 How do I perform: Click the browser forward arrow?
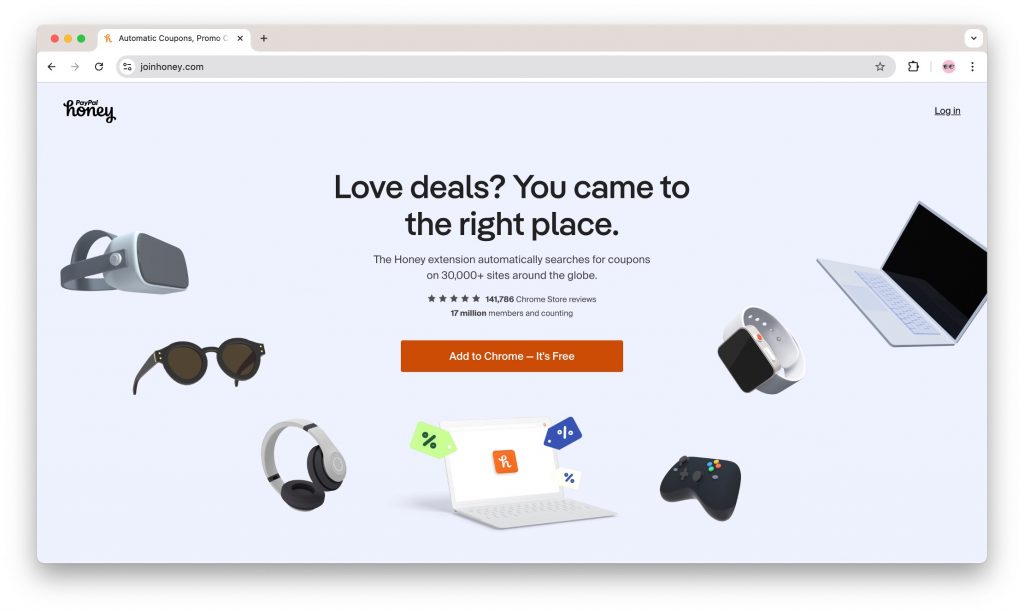coord(75,67)
